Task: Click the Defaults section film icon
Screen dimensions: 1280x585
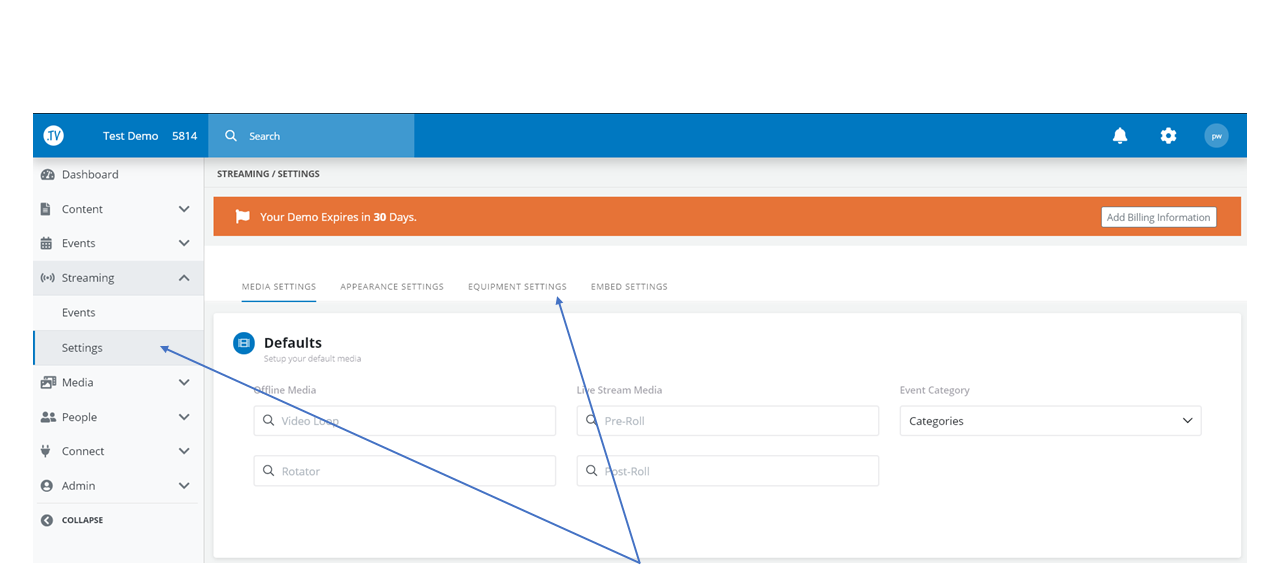Action: coord(244,343)
